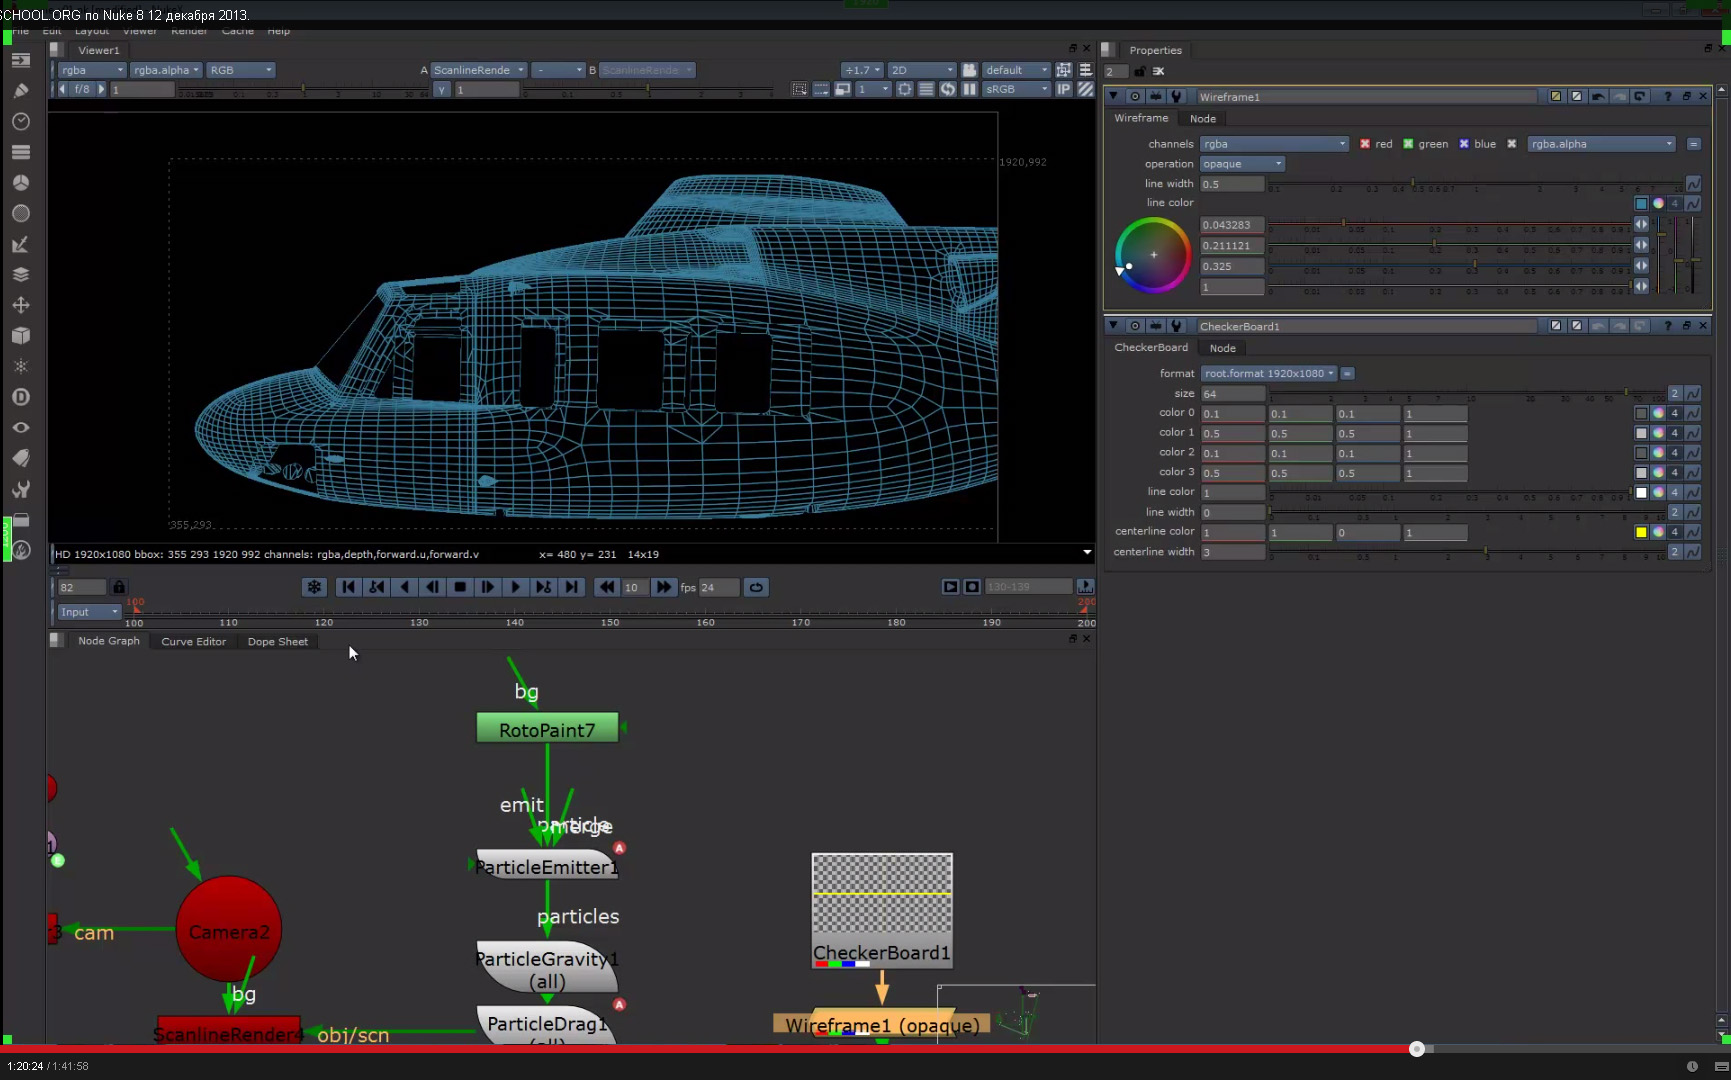Open line color wheel picker icon

coord(1658,203)
